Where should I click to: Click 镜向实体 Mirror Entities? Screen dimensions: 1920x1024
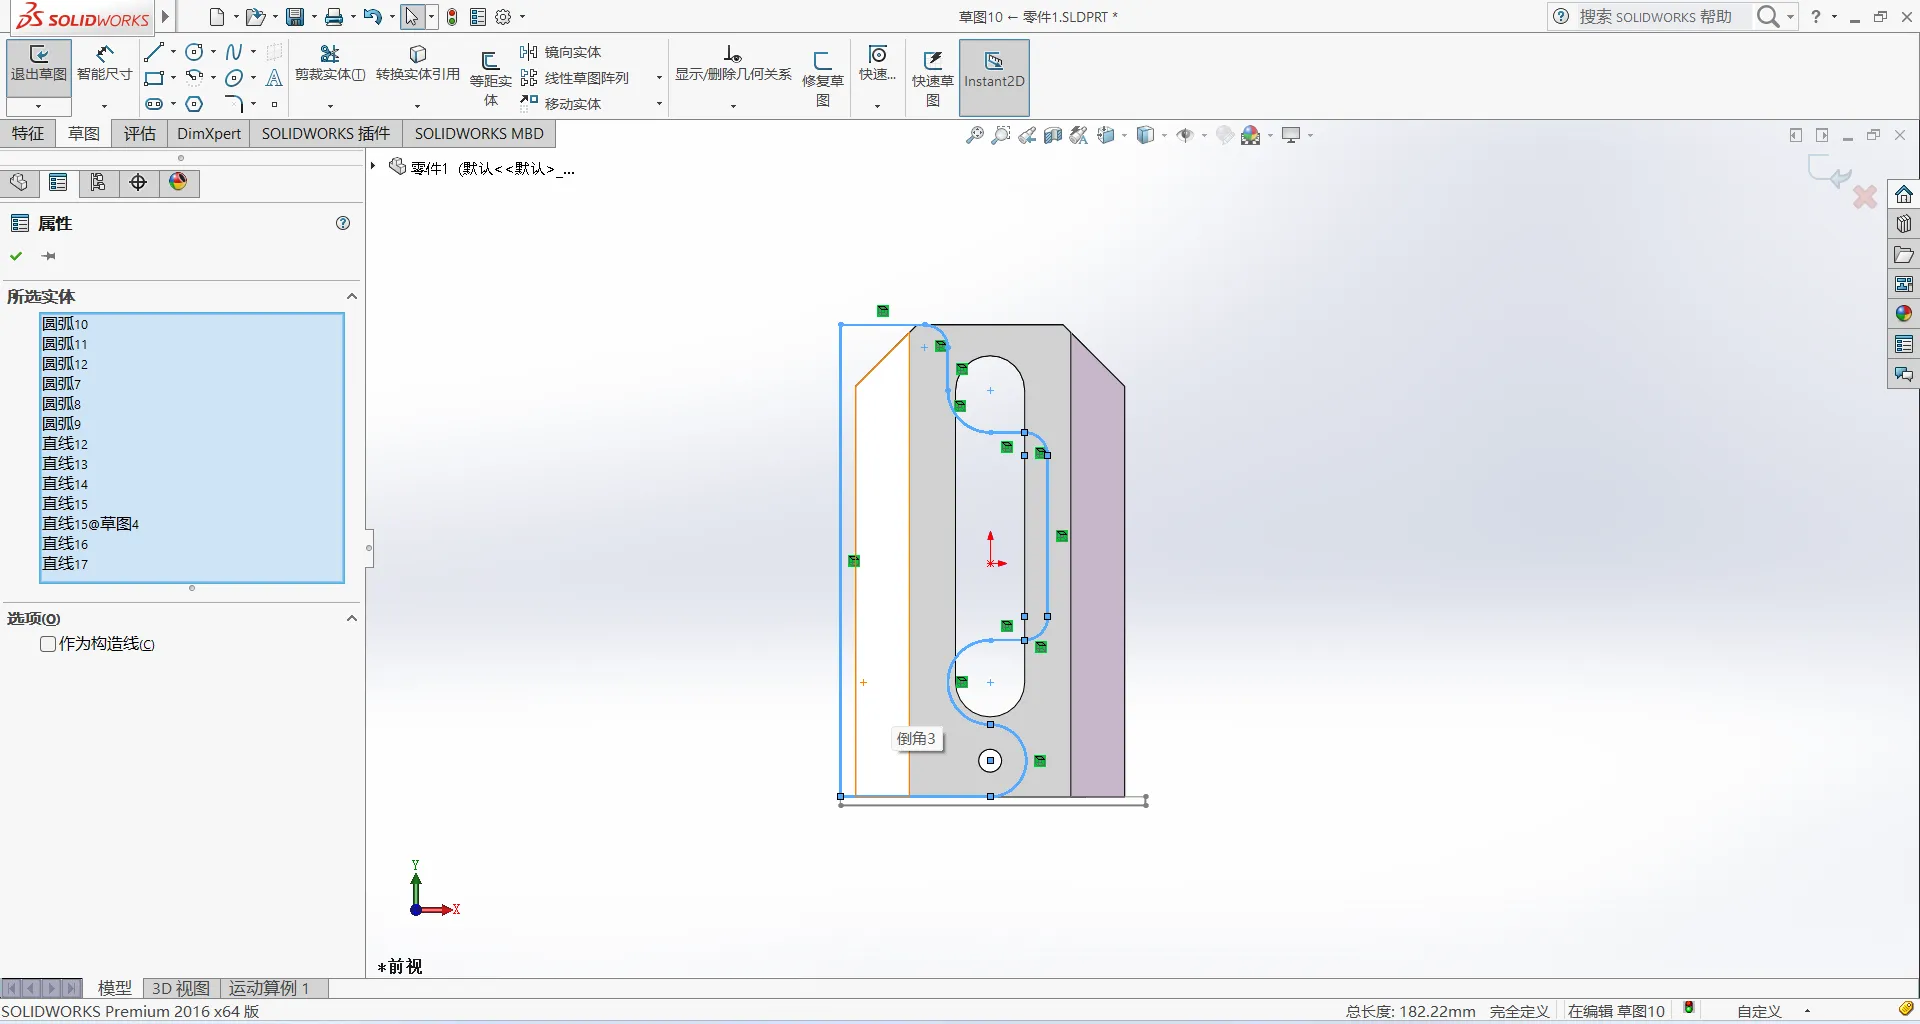point(561,52)
